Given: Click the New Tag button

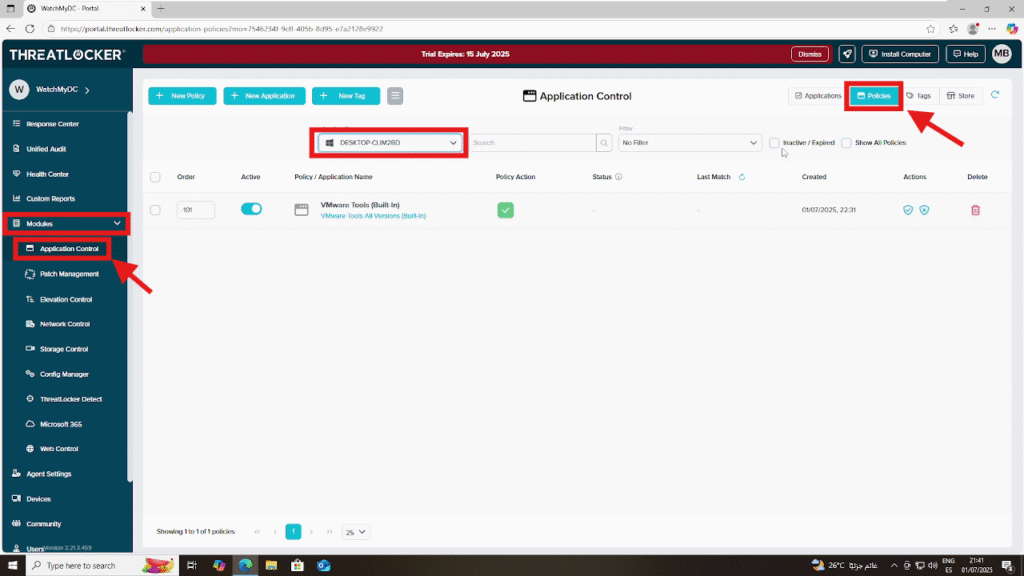Looking at the screenshot, I should coord(345,96).
